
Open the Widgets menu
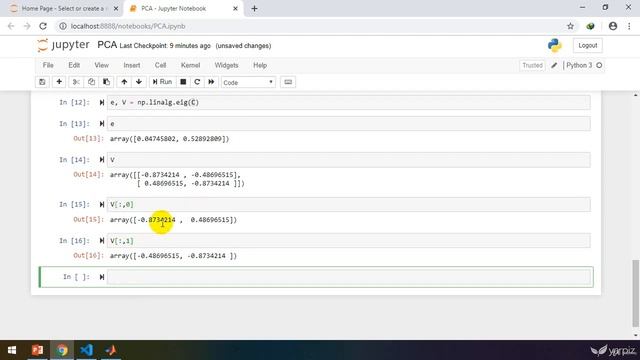pyautogui.click(x=227, y=65)
